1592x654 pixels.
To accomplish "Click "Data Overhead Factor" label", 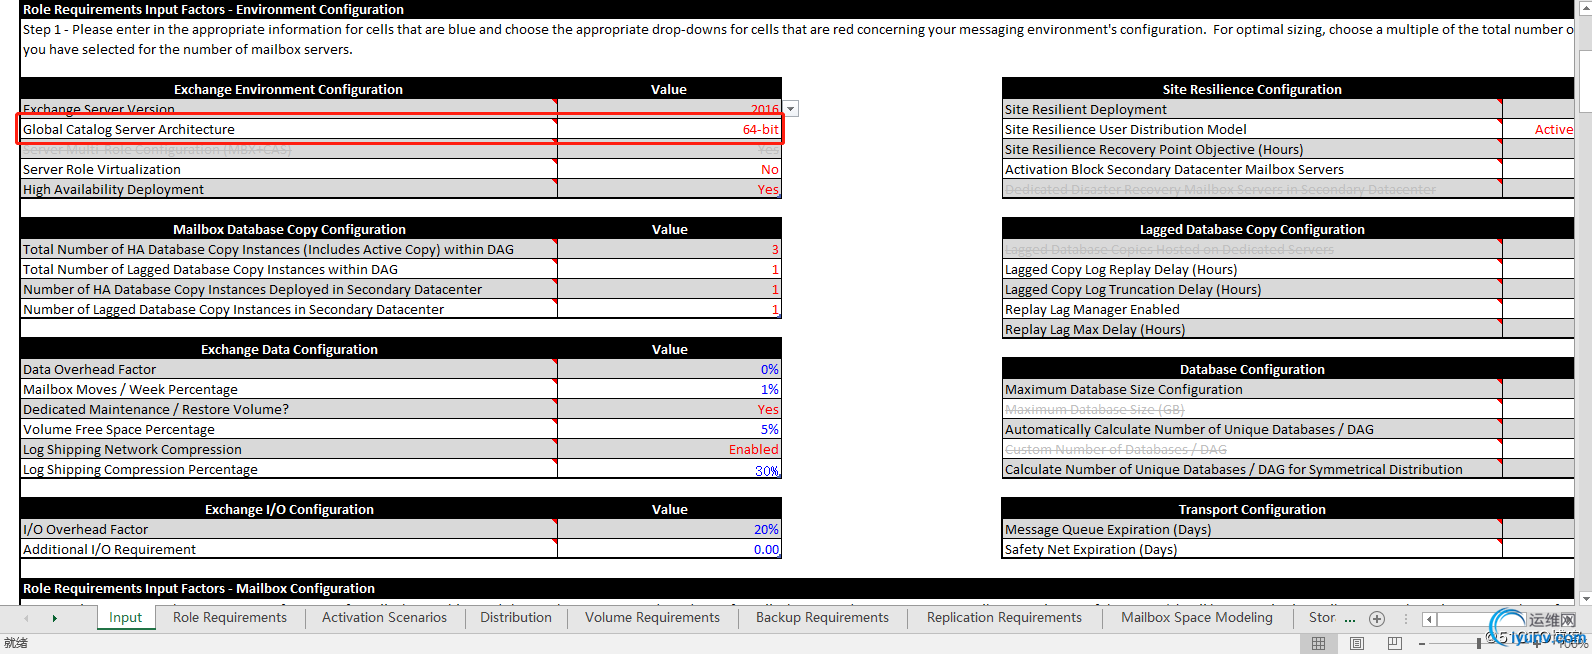I will click(89, 369).
